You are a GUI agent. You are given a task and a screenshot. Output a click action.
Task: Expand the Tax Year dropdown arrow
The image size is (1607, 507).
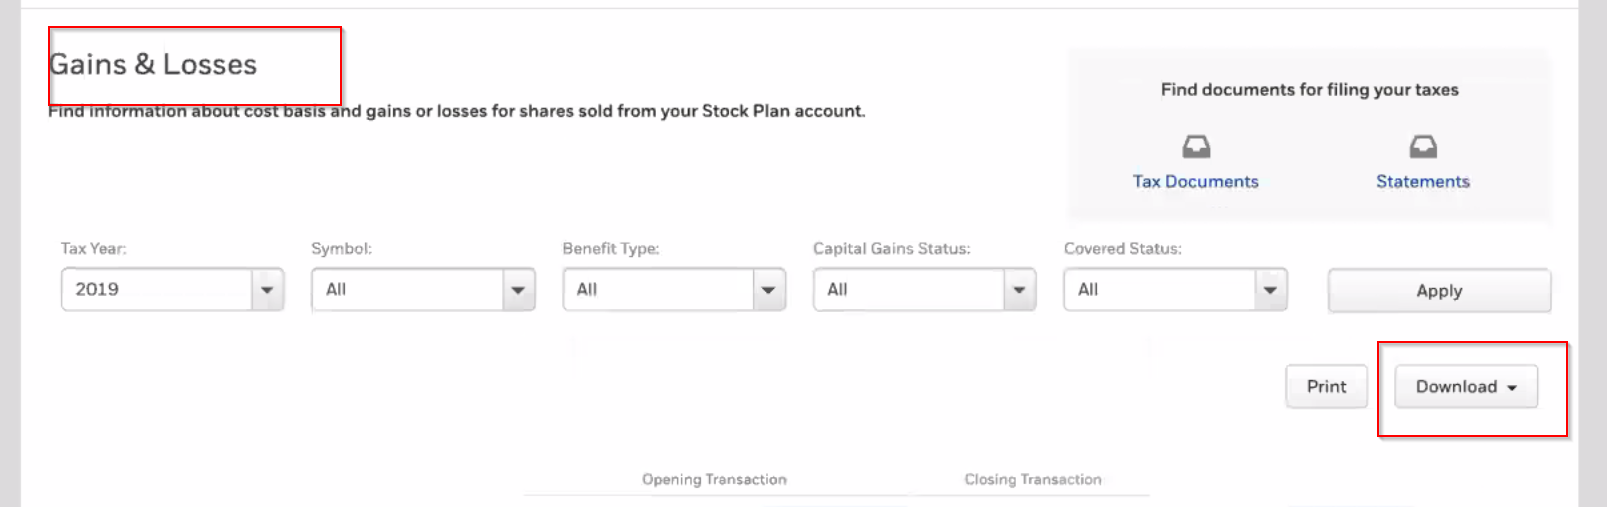[x=267, y=290]
